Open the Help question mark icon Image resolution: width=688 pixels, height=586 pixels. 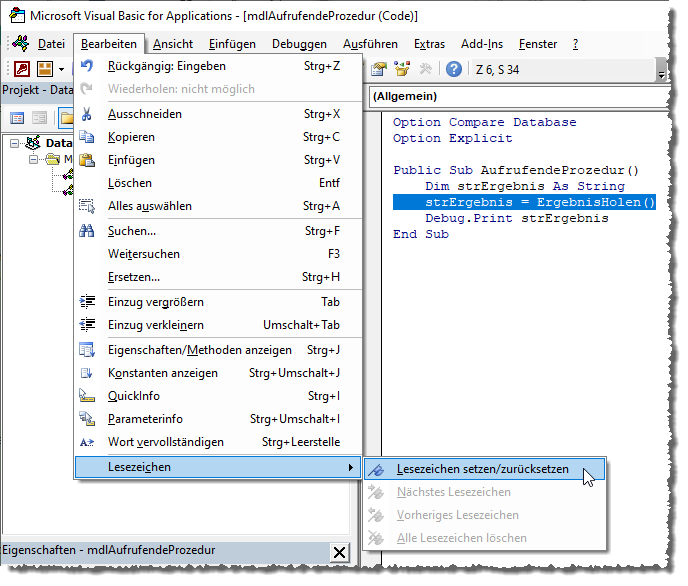coord(454,69)
